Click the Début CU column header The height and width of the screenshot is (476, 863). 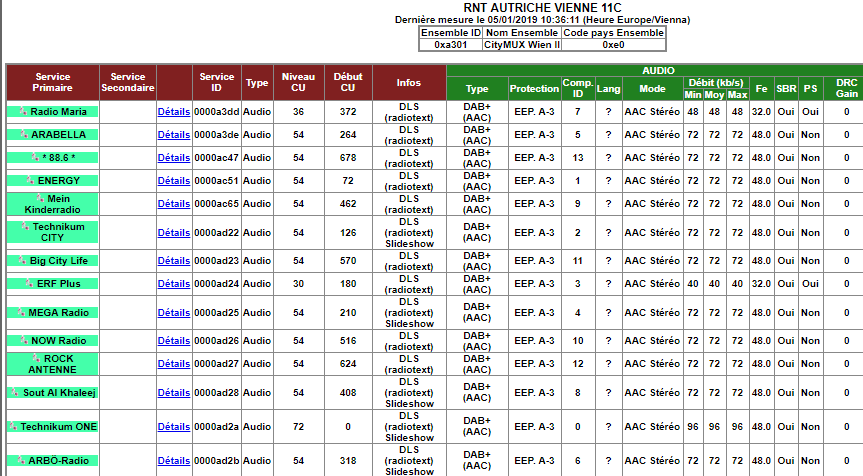(x=348, y=83)
